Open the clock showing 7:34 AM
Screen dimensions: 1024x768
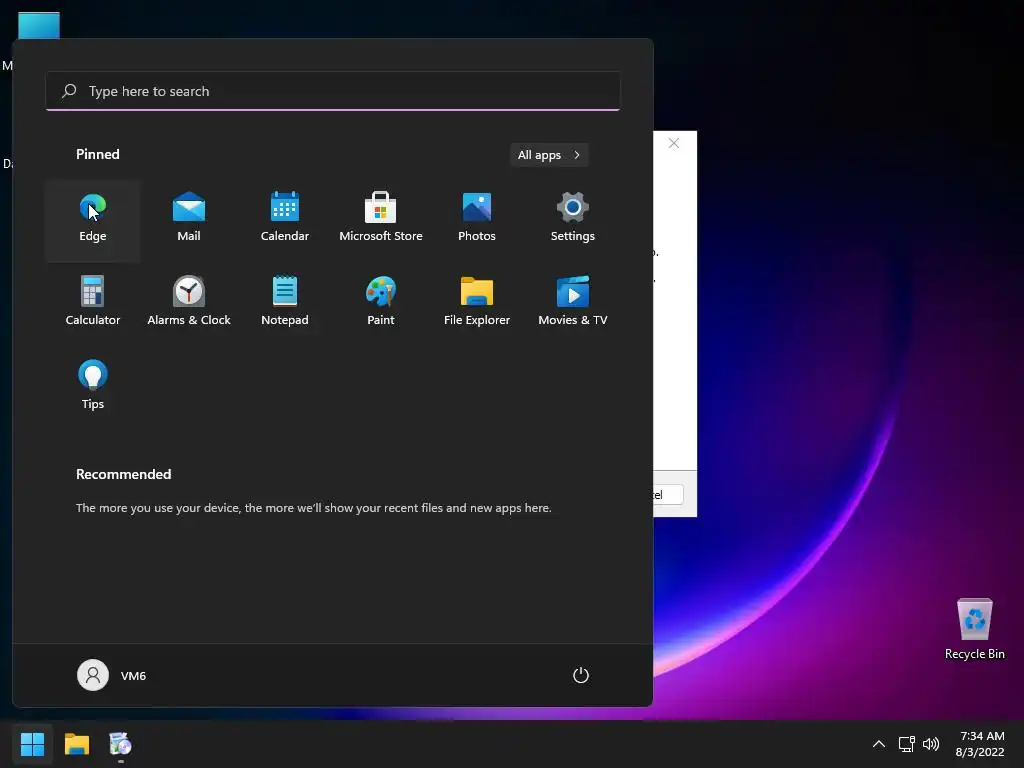[x=980, y=744]
